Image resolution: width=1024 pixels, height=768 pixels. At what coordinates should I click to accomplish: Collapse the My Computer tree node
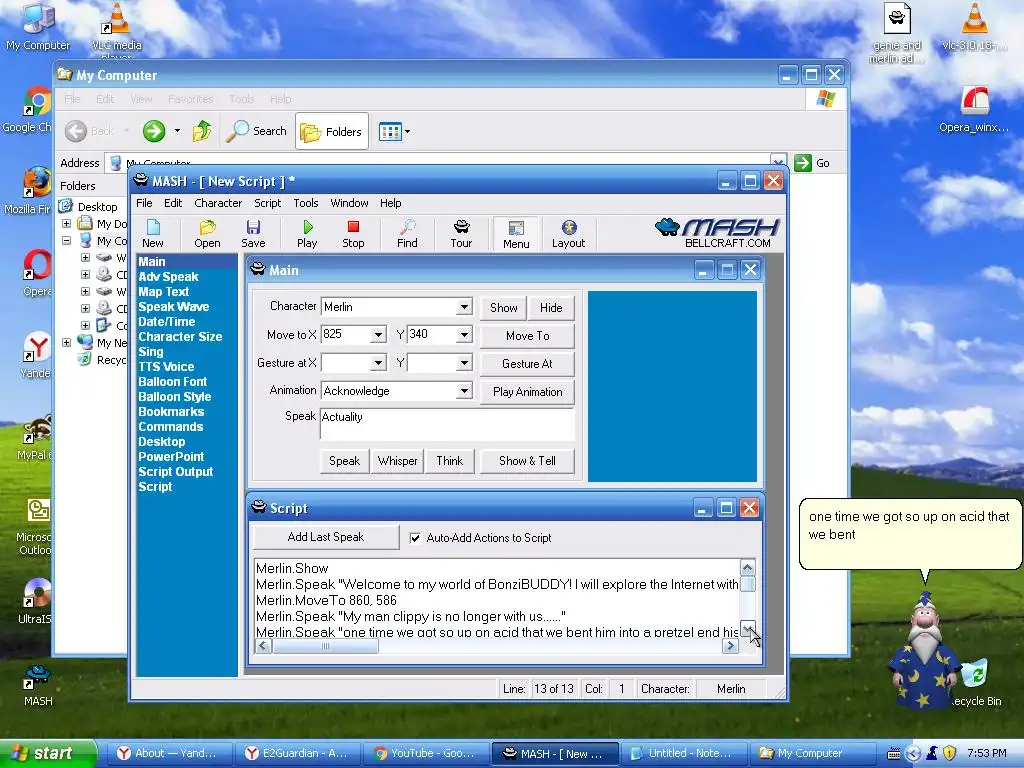(x=67, y=240)
